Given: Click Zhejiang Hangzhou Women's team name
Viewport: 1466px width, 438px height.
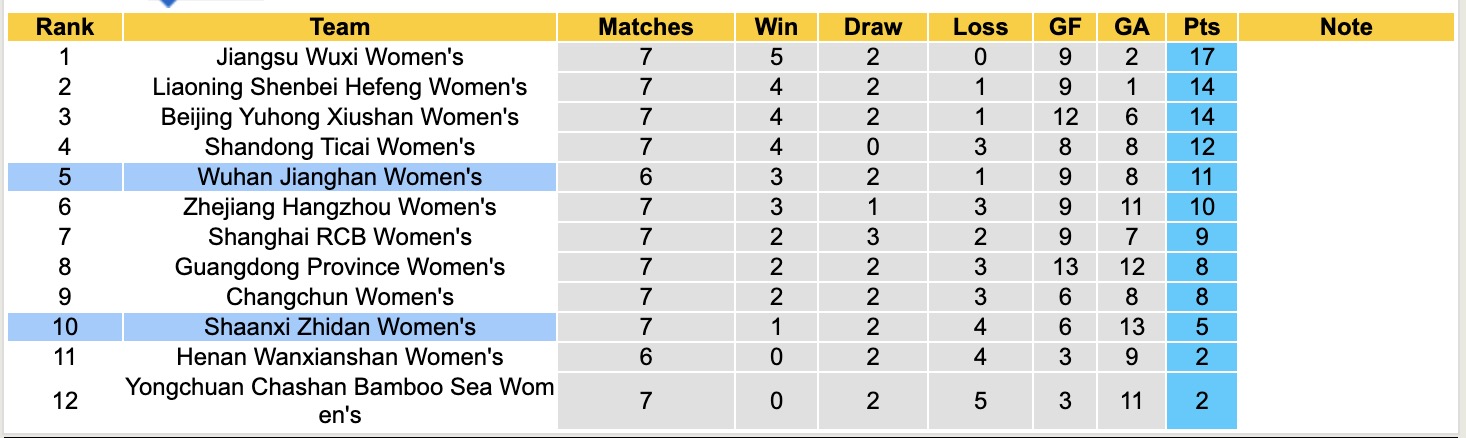Looking at the screenshot, I should click(x=340, y=207).
